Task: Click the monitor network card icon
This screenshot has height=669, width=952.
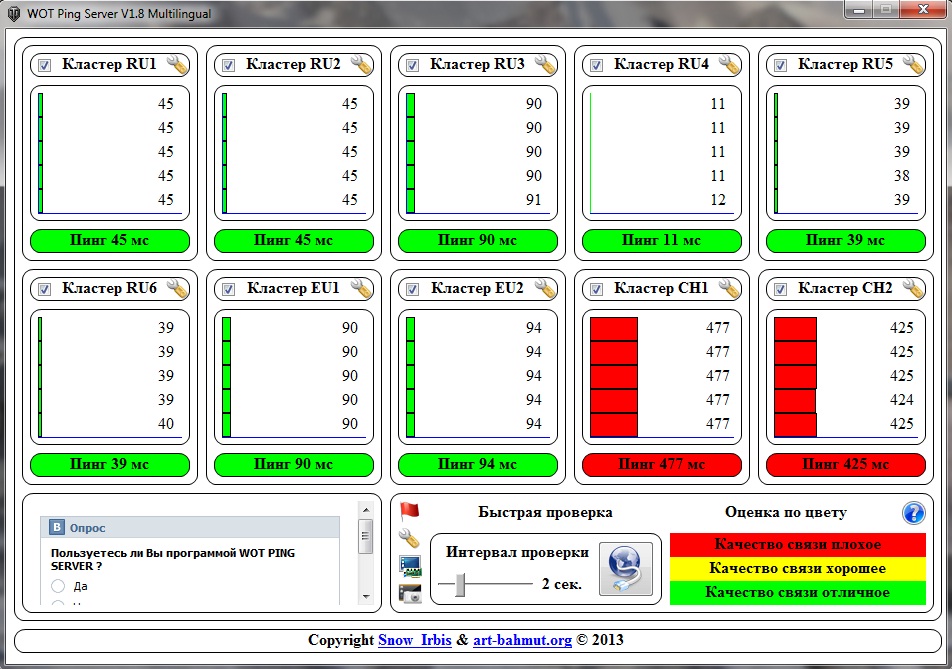Action: click(x=410, y=566)
